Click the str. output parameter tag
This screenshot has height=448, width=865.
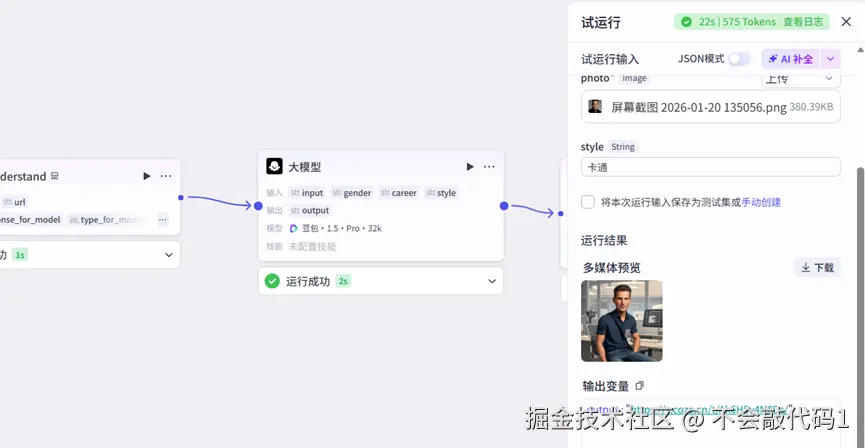click(309, 211)
